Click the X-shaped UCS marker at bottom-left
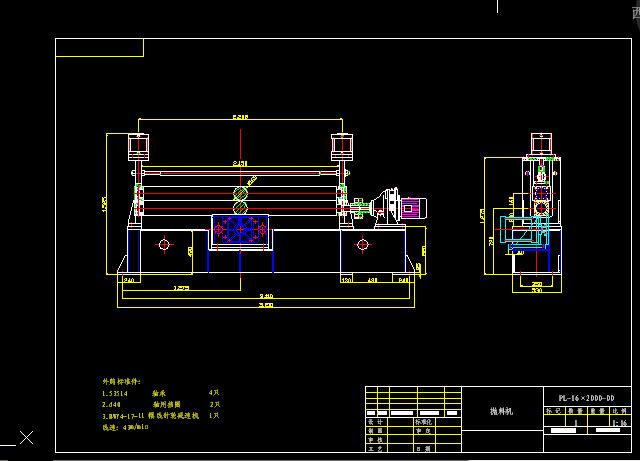The height and width of the screenshot is (461, 640). point(27,438)
